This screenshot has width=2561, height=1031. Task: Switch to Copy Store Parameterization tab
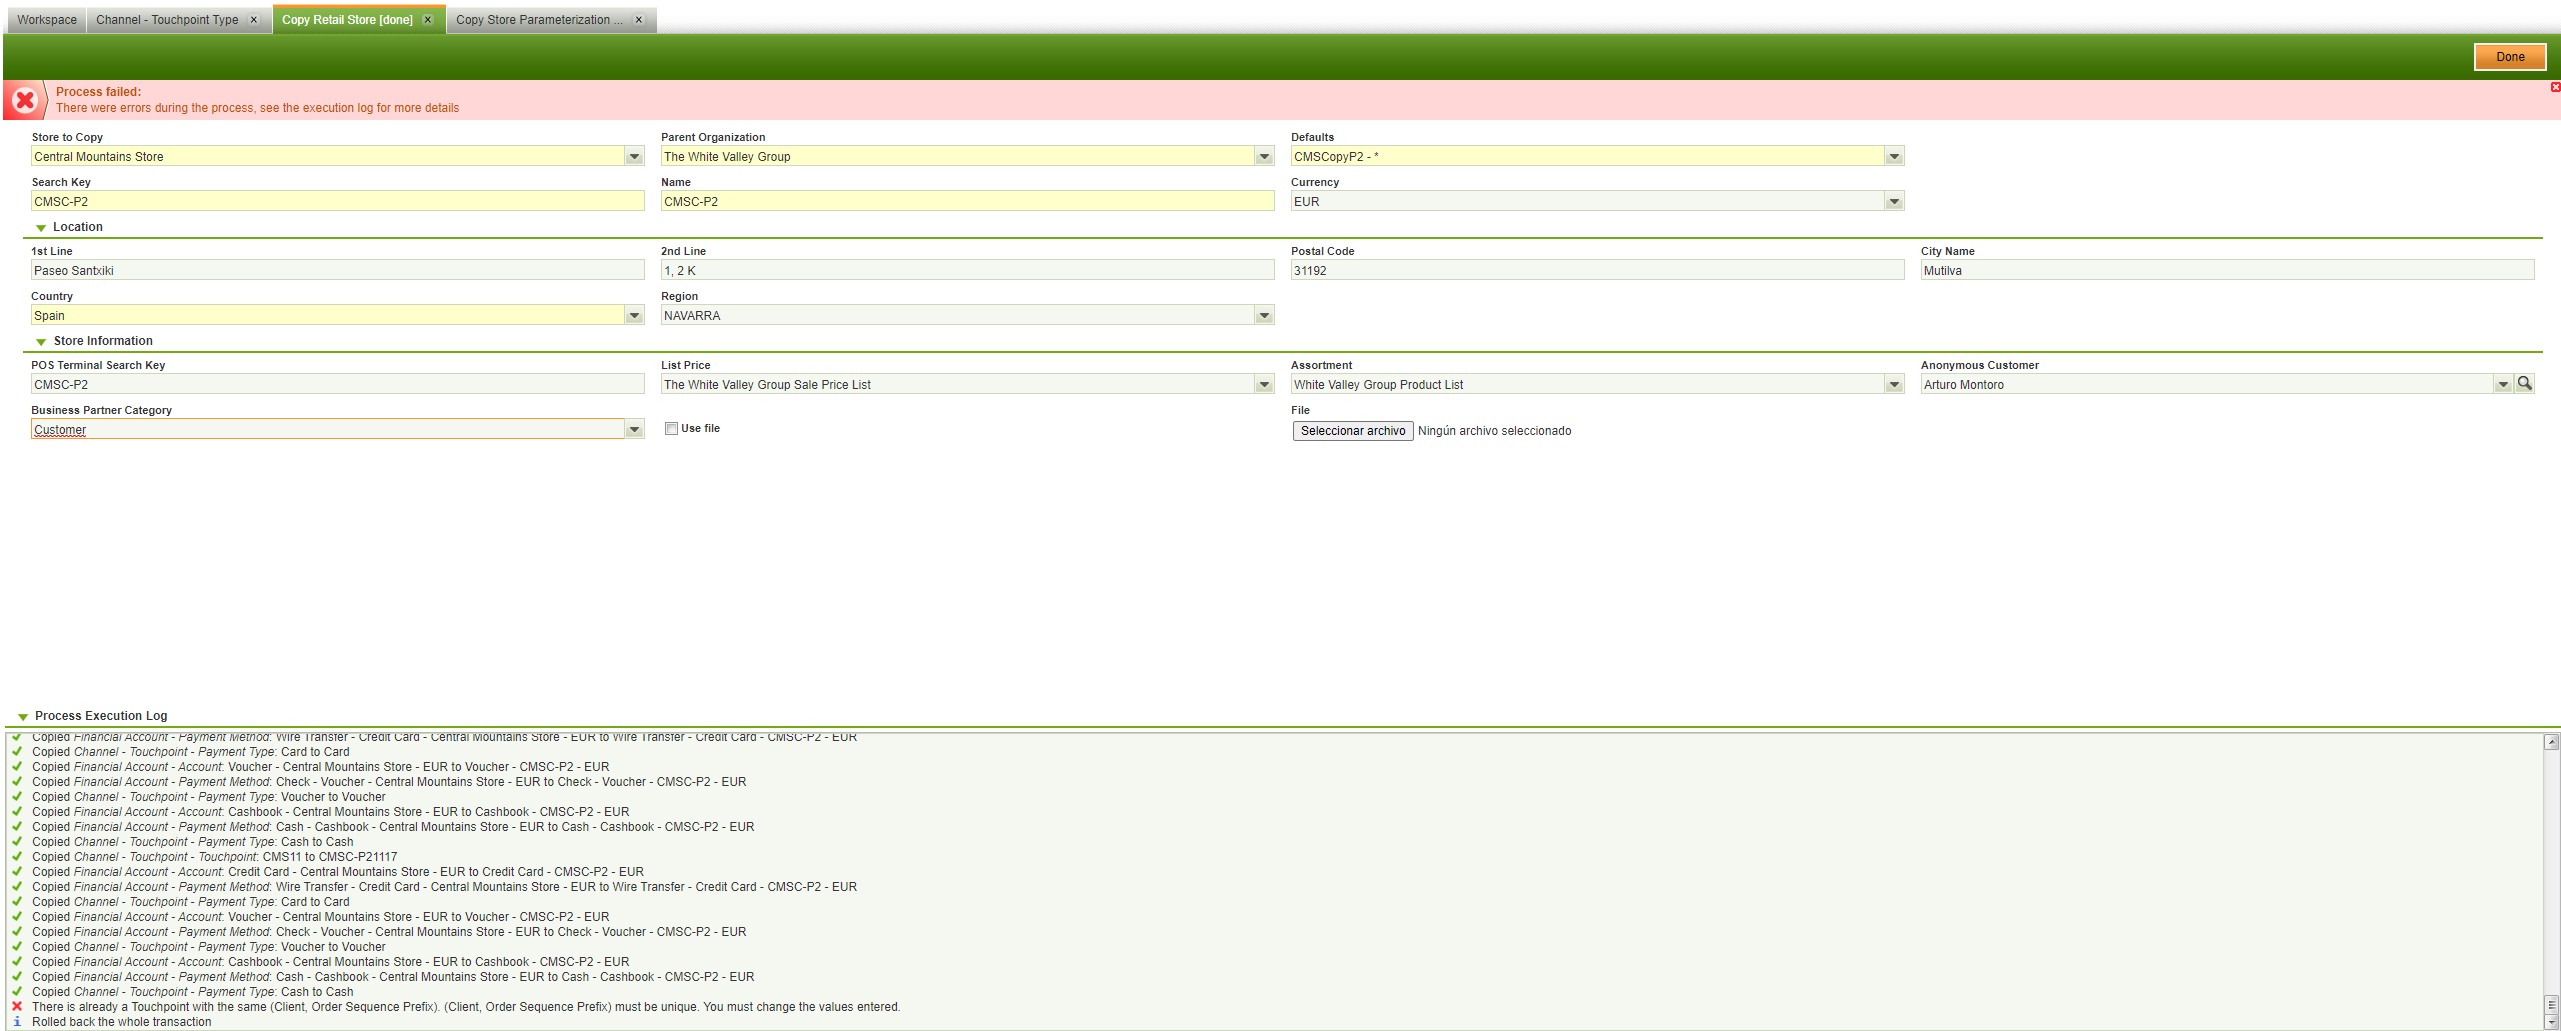point(539,20)
